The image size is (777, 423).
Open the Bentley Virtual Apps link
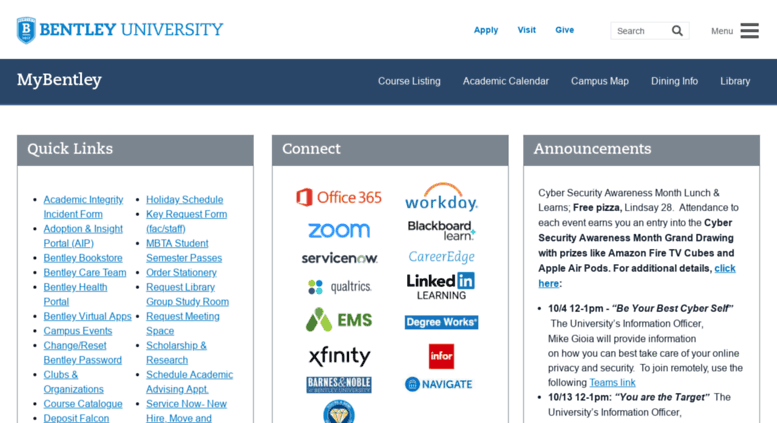pyautogui.click(x=87, y=316)
